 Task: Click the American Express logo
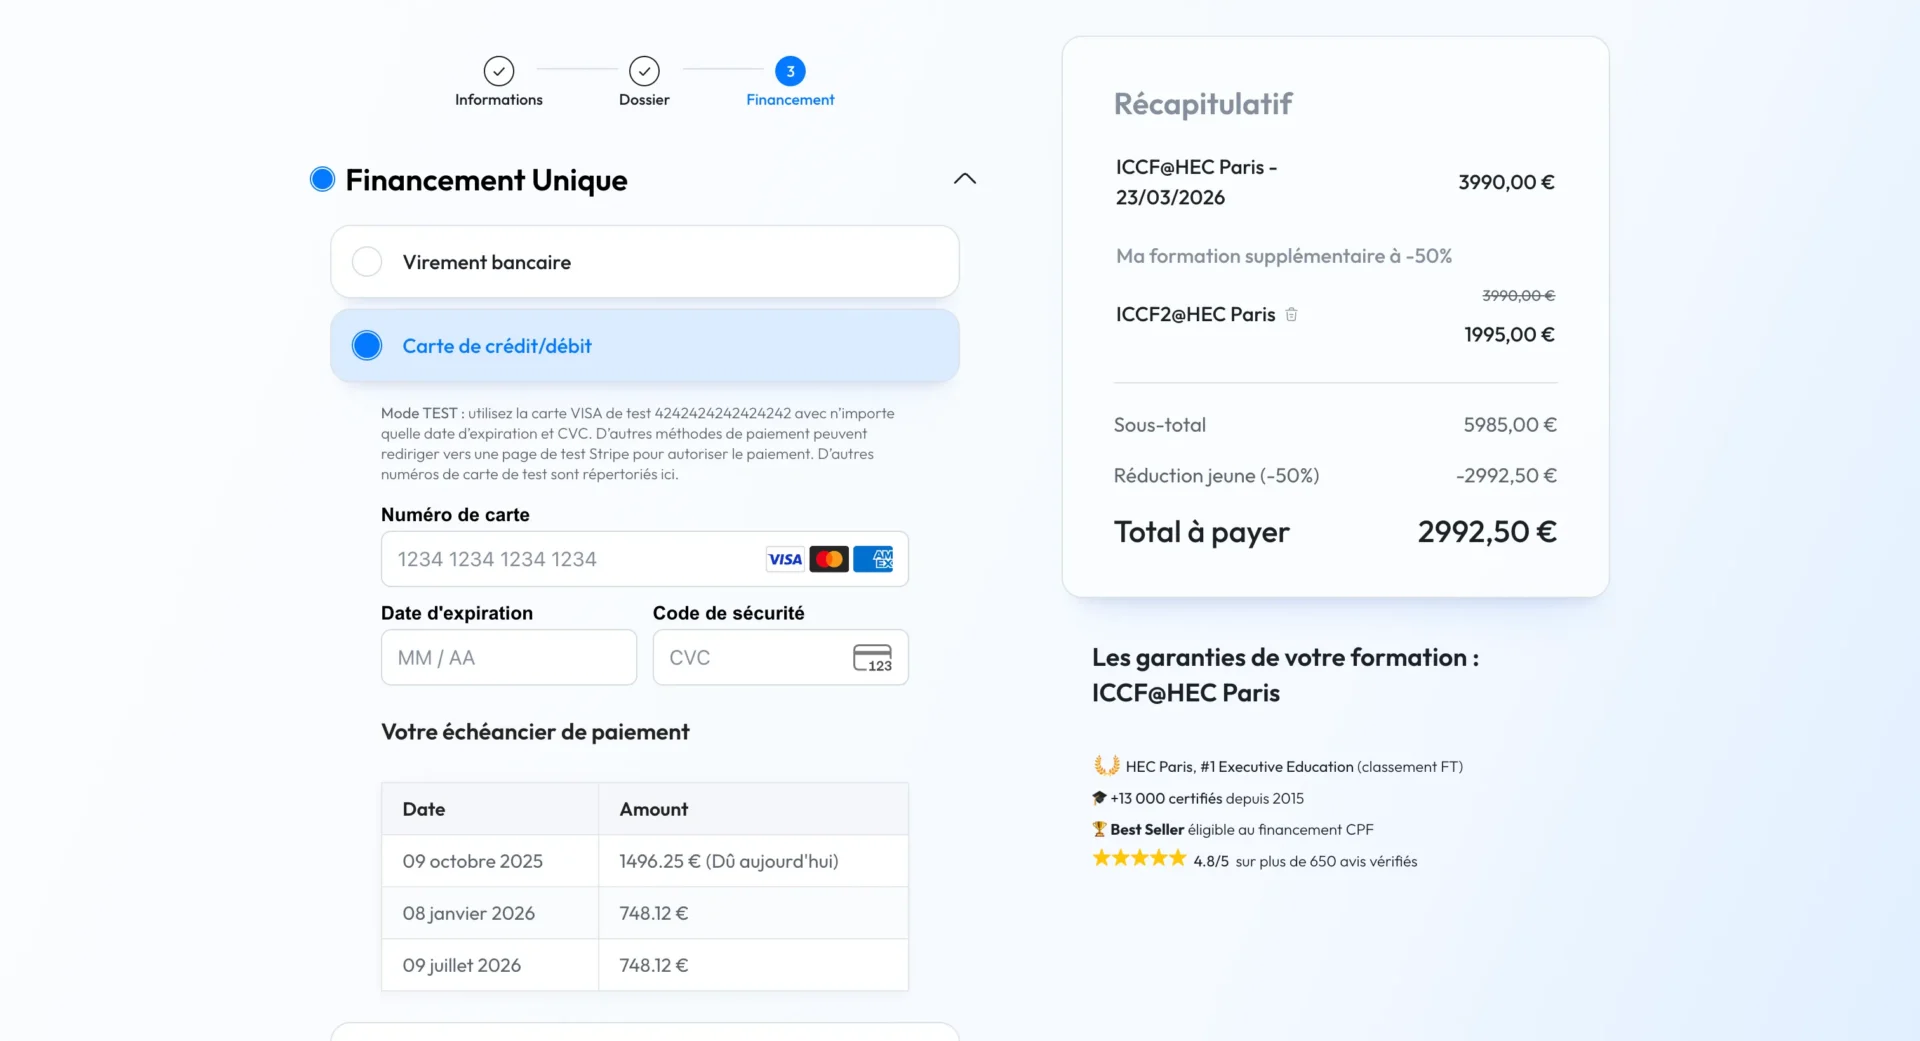click(873, 559)
